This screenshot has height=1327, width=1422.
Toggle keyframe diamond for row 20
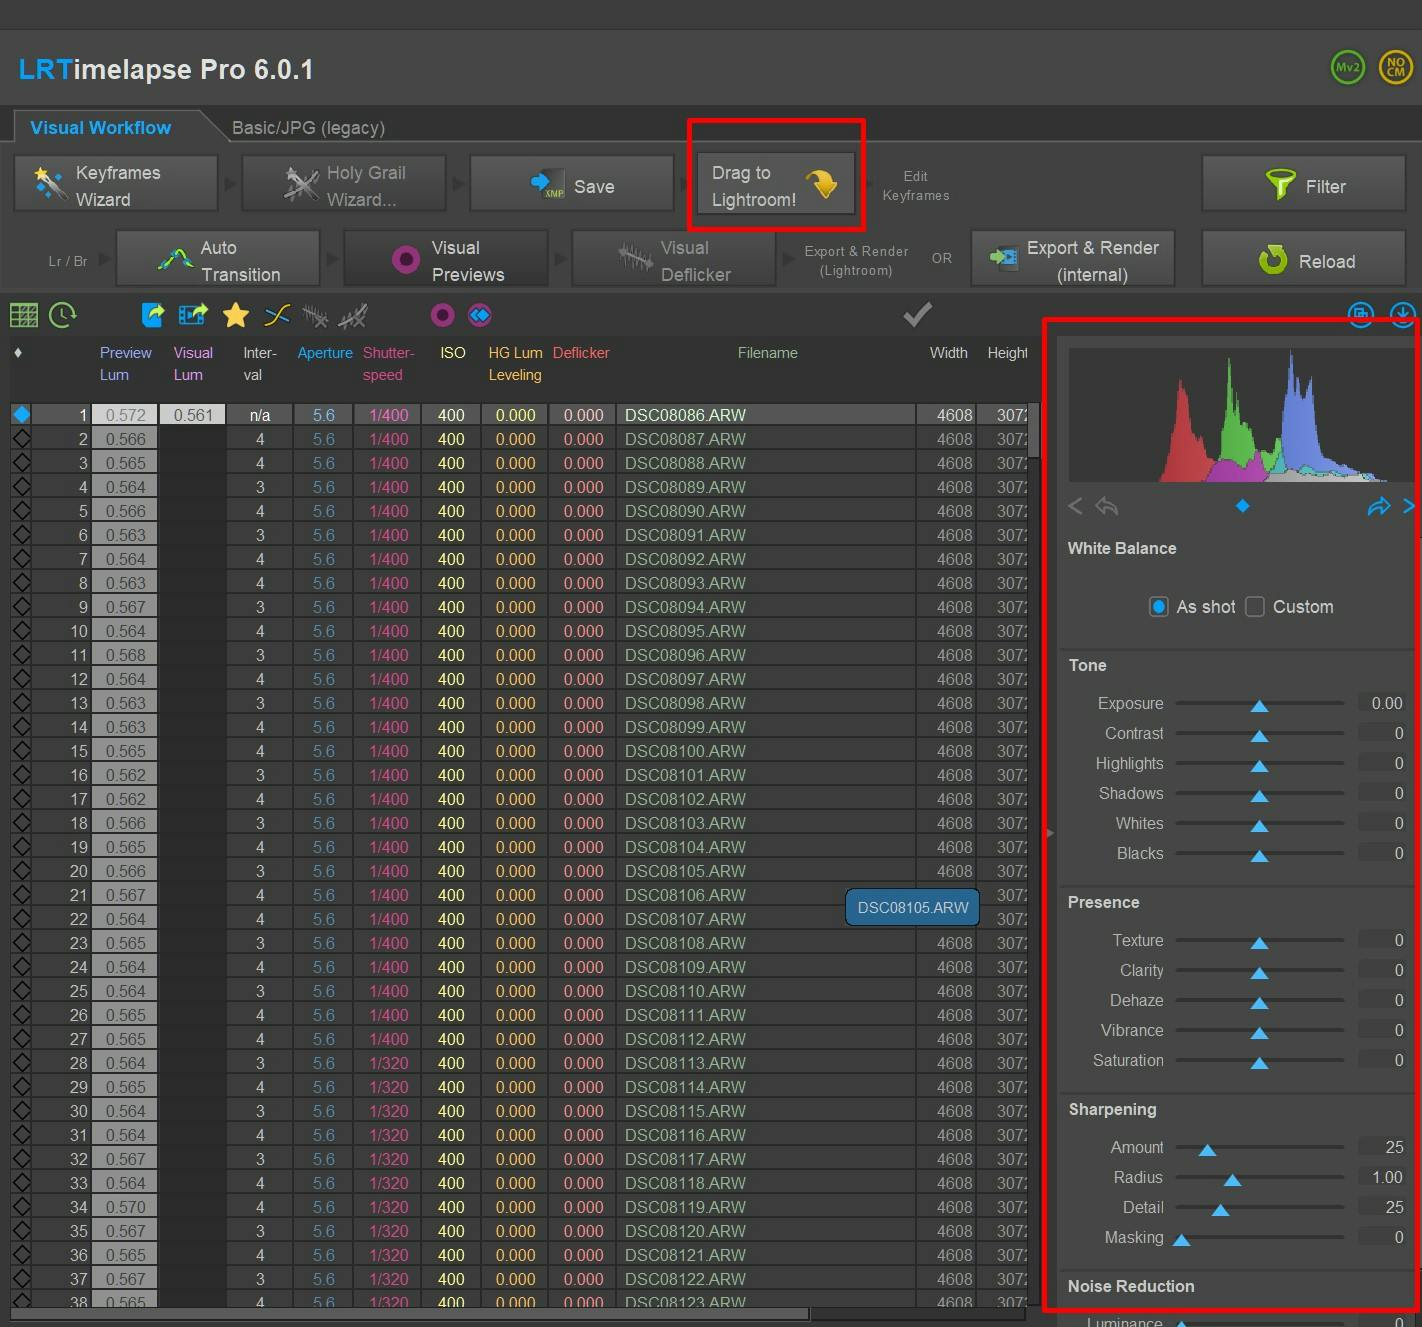pyautogui.click(x=21, y=871)
